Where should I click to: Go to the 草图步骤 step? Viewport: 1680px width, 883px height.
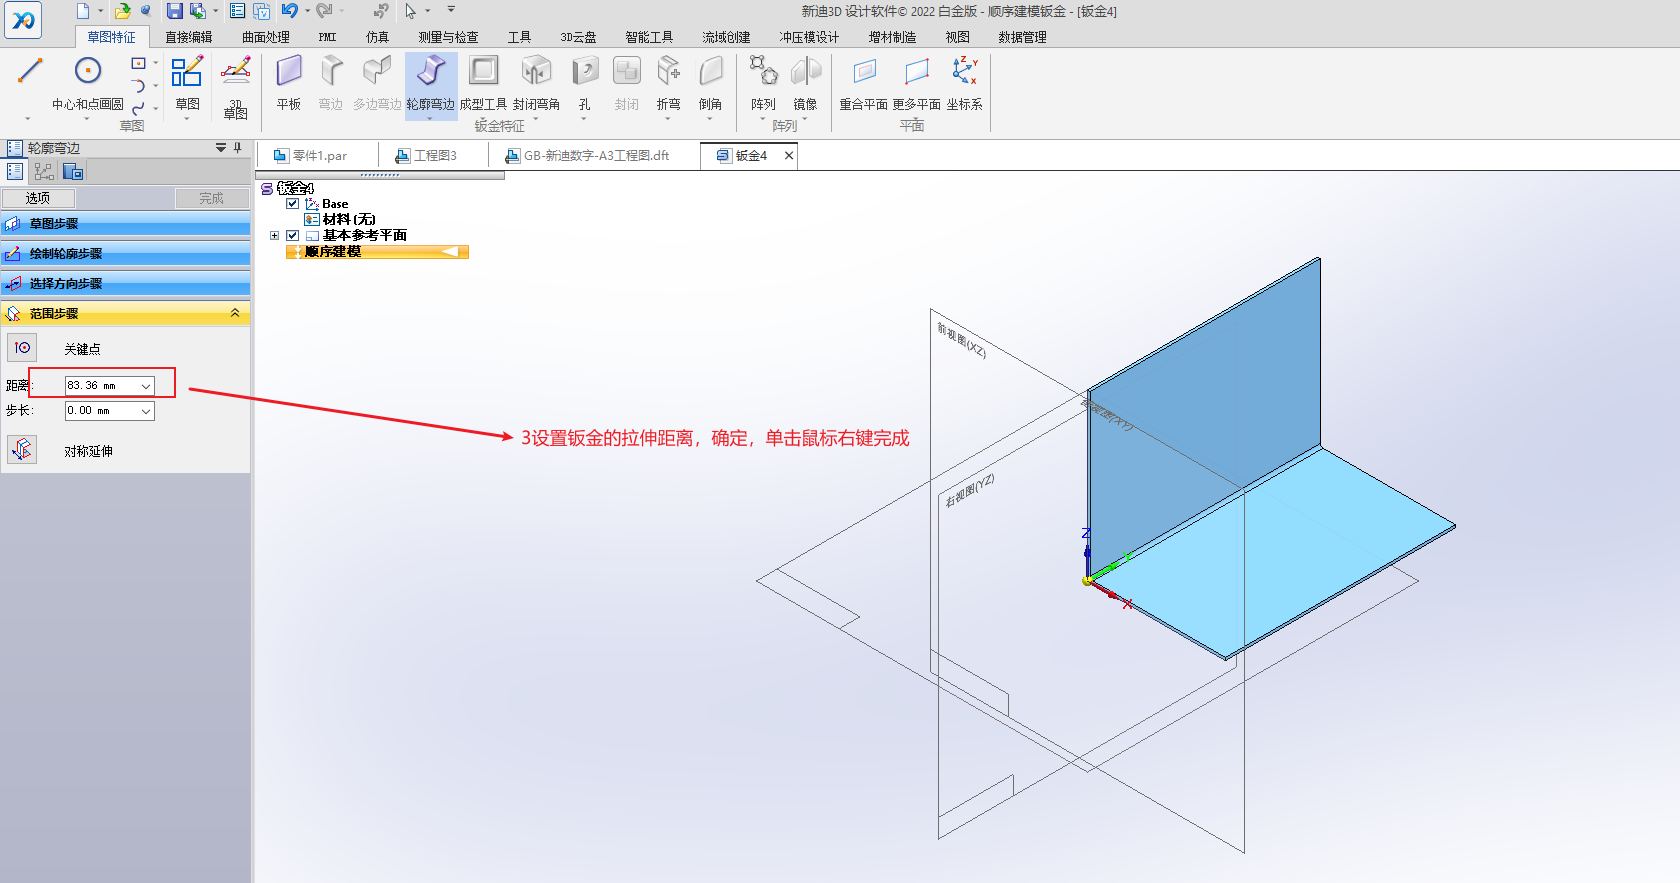click(x=125, y=224)
